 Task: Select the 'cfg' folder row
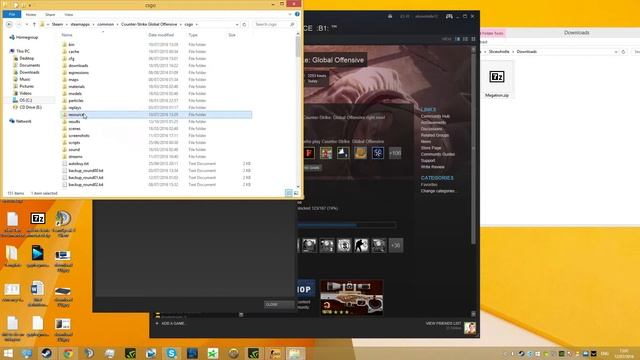click(x=156, y=58)
